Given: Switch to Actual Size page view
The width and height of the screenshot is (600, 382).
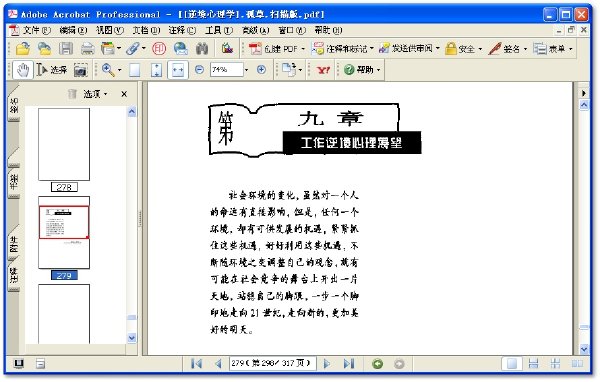Looking at the screenshot, I should pyautogui.click(x=135, y=70).
